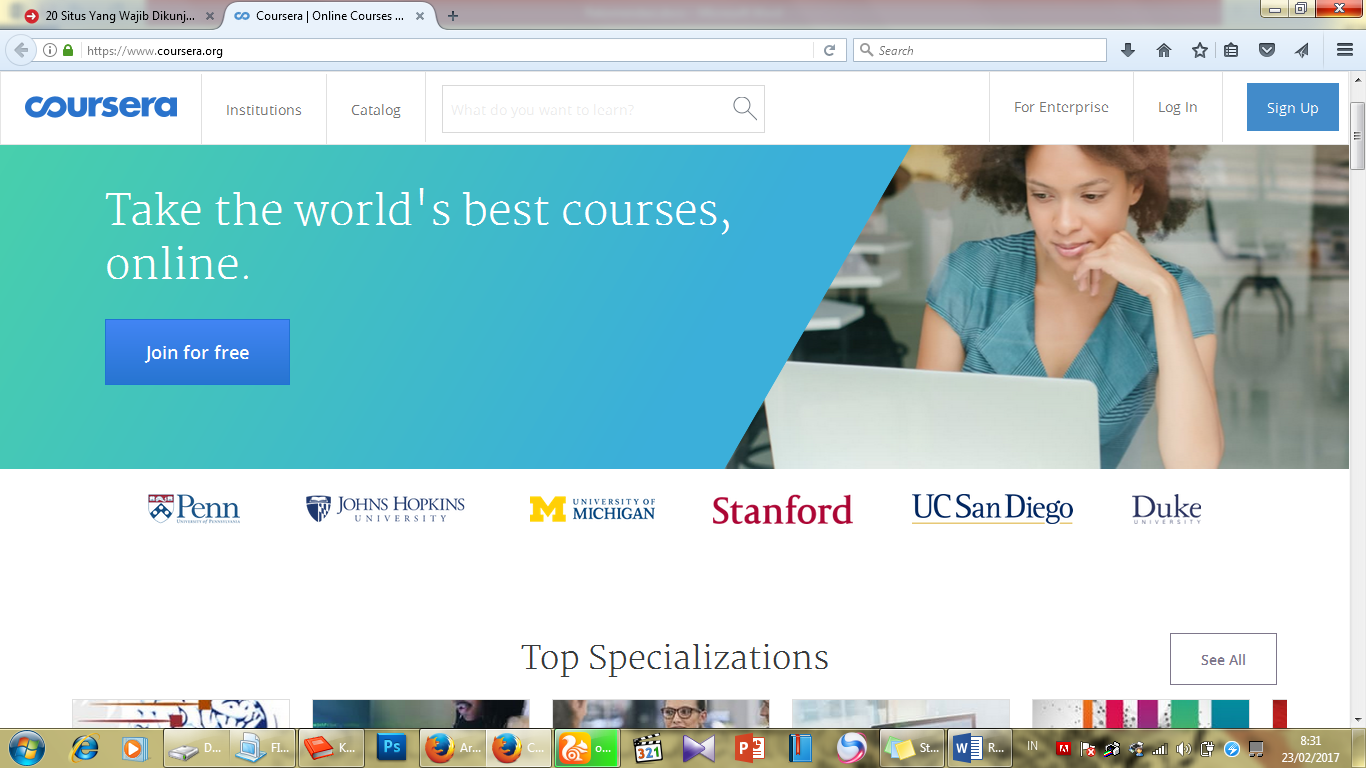Click the Duke University logo
The height and width of the screenshot is (768, 1366).
click(1166, 509)
